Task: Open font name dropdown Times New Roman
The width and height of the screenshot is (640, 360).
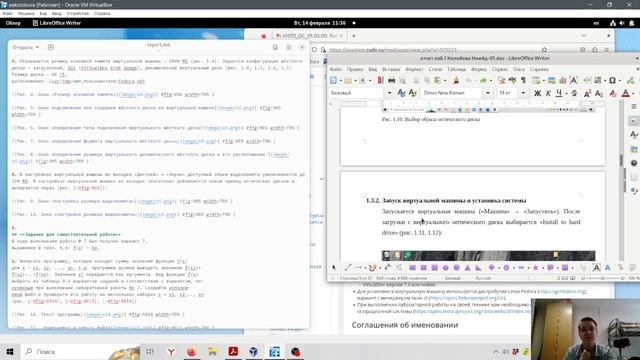Action: (488, 93)
